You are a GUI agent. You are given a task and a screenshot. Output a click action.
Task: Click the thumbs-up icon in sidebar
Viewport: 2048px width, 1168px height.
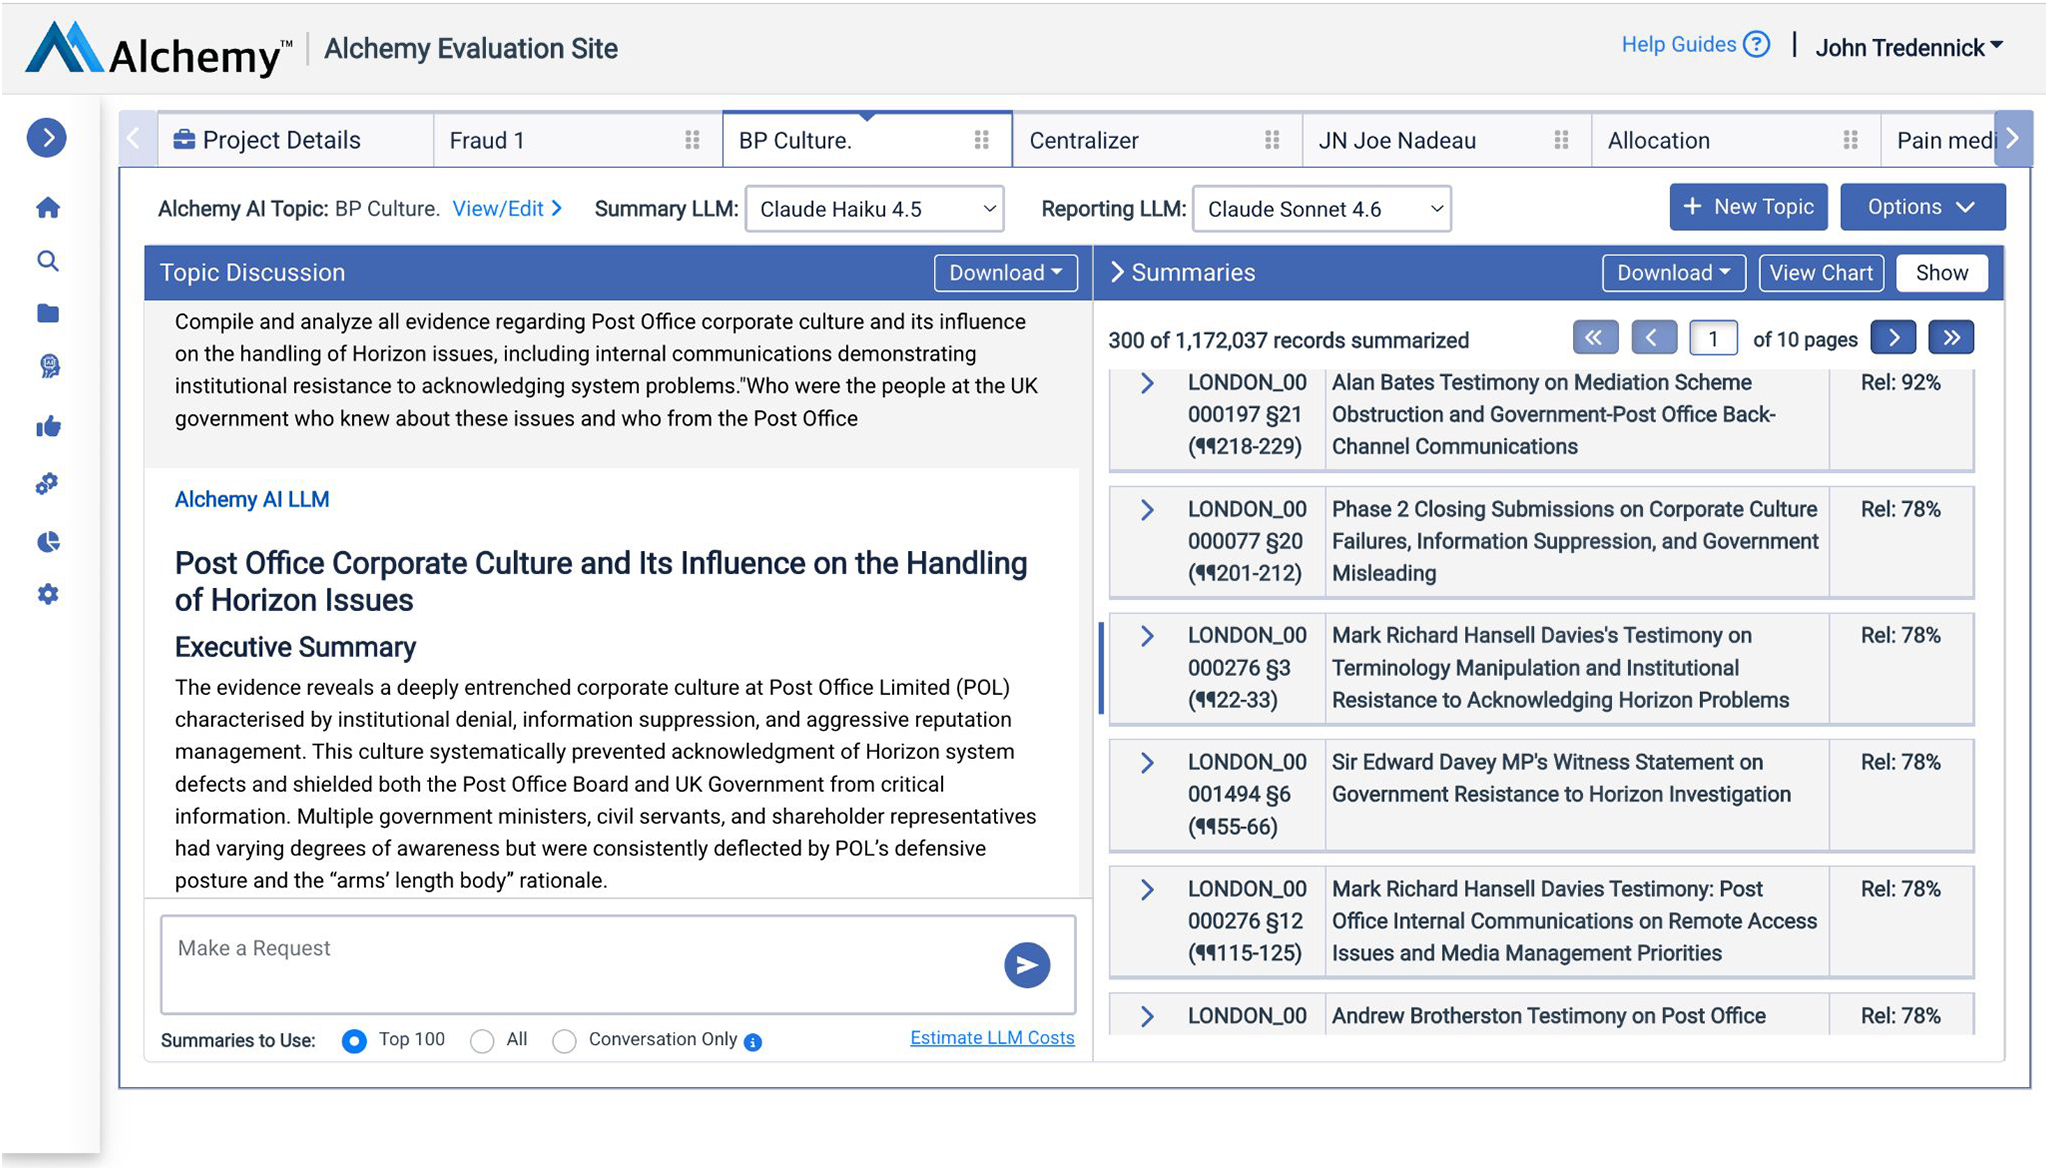48,427
